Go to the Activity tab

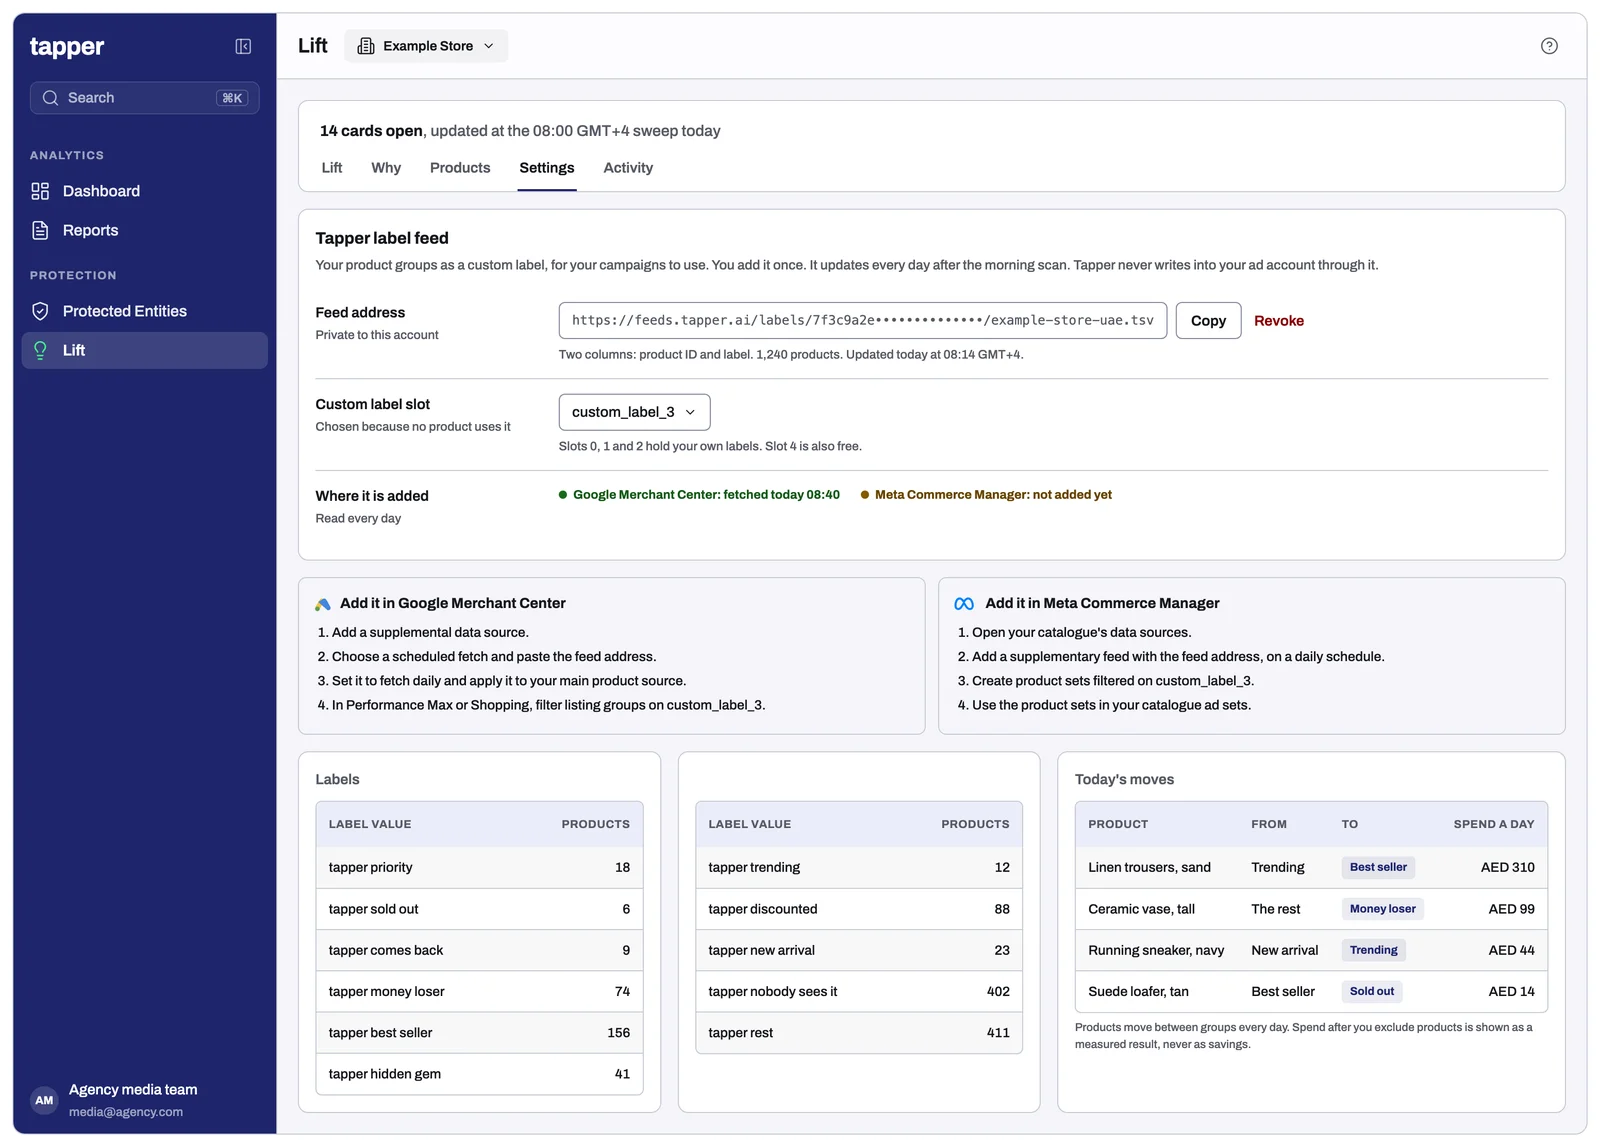[628, 168]
